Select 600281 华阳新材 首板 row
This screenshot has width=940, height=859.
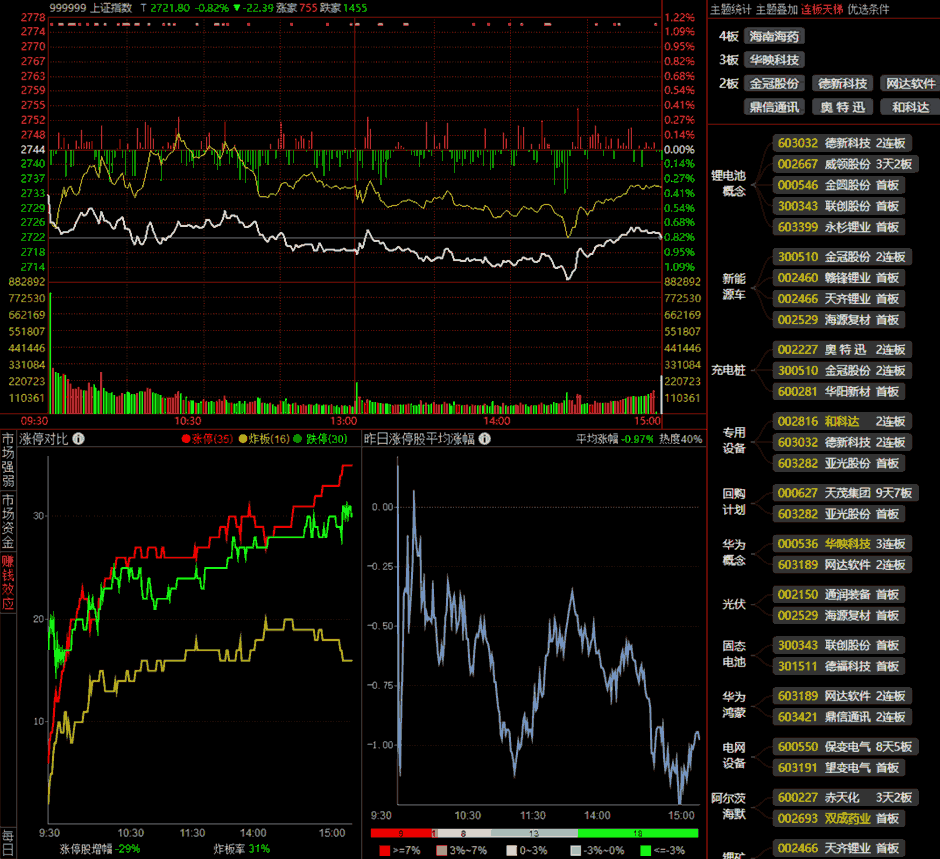click(x=838, y=391)
